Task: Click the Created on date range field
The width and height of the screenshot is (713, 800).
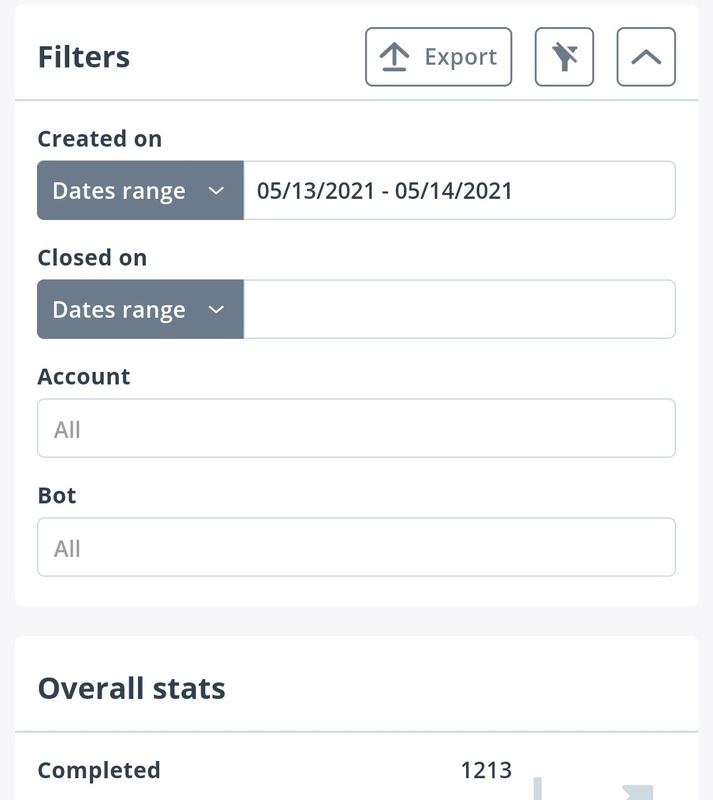Action: point(459,190)
